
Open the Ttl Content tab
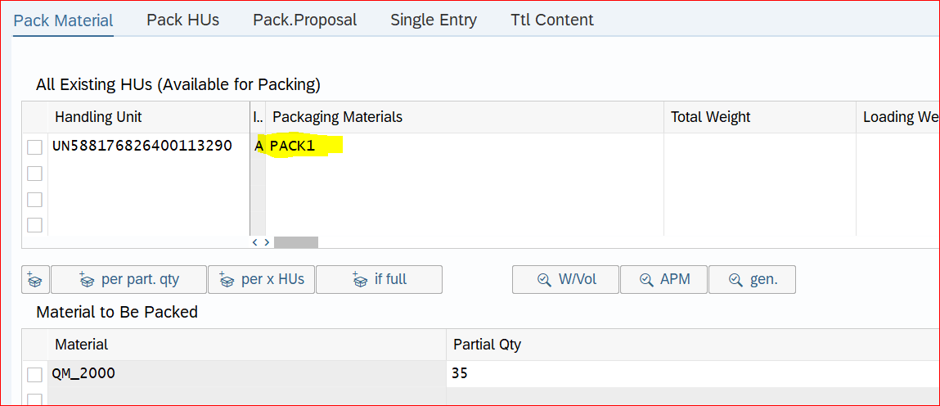click(x=552, y=20)
